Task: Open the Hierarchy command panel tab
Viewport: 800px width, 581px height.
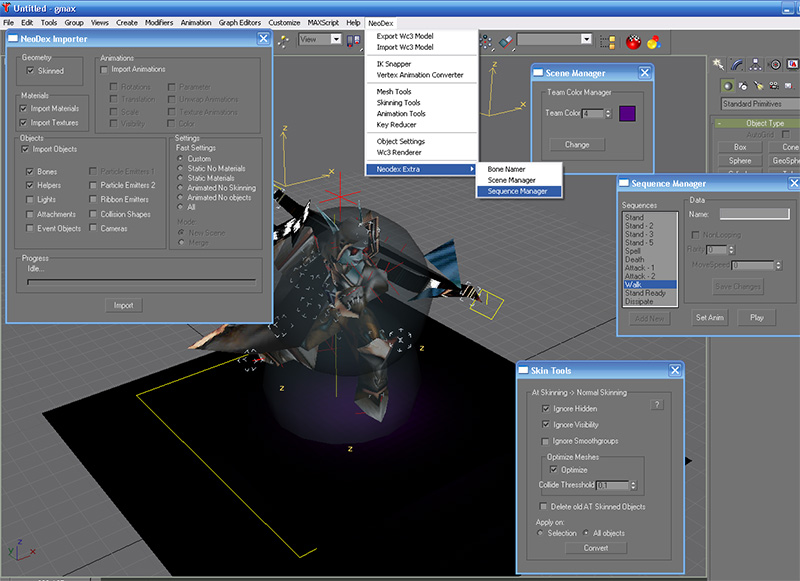Action: pos(756,64)
